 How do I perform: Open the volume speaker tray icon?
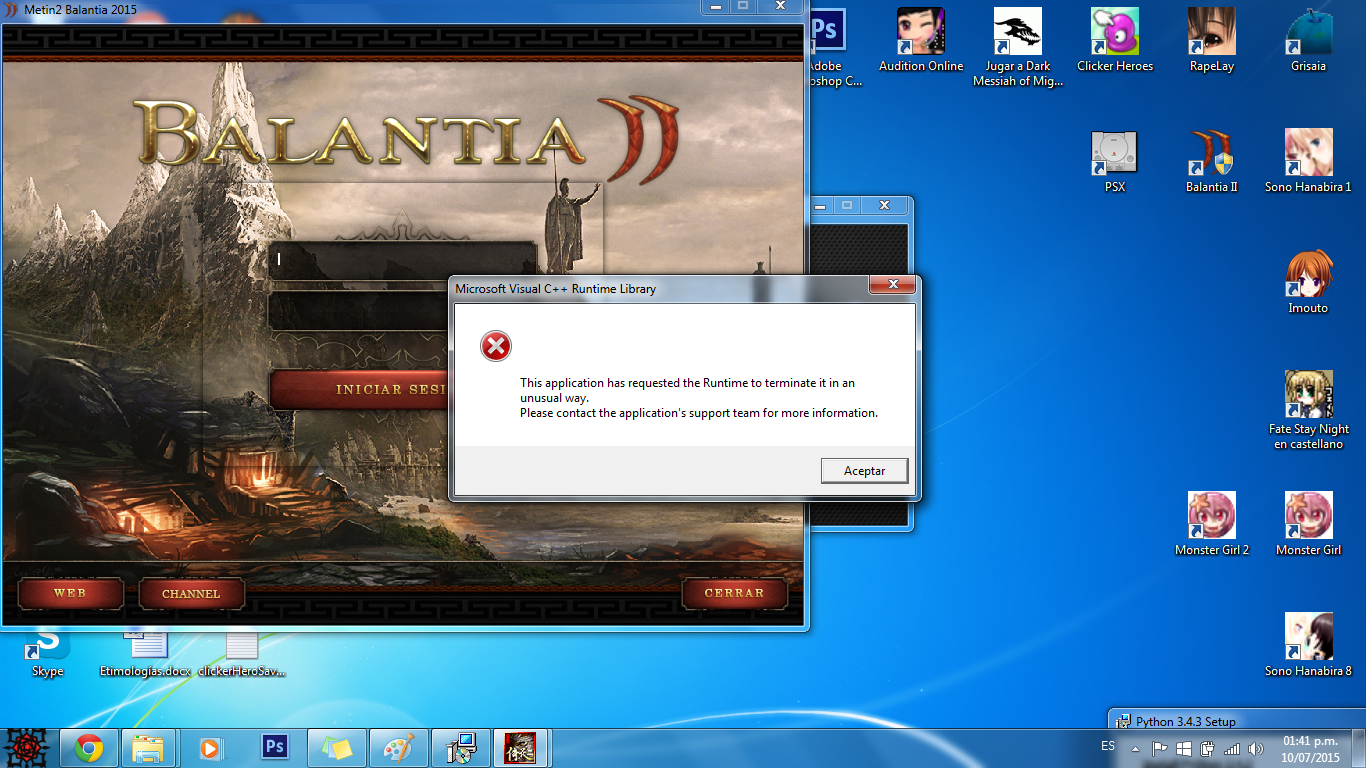pyautogui.click(x=1256, y=748)
